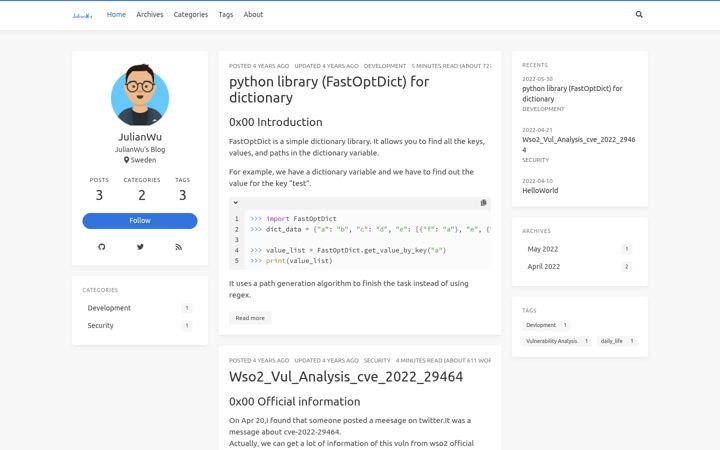Open the Archives nav item
This screenshot has height=450, width=720.
pyautogui.click(x=150, y=15)
